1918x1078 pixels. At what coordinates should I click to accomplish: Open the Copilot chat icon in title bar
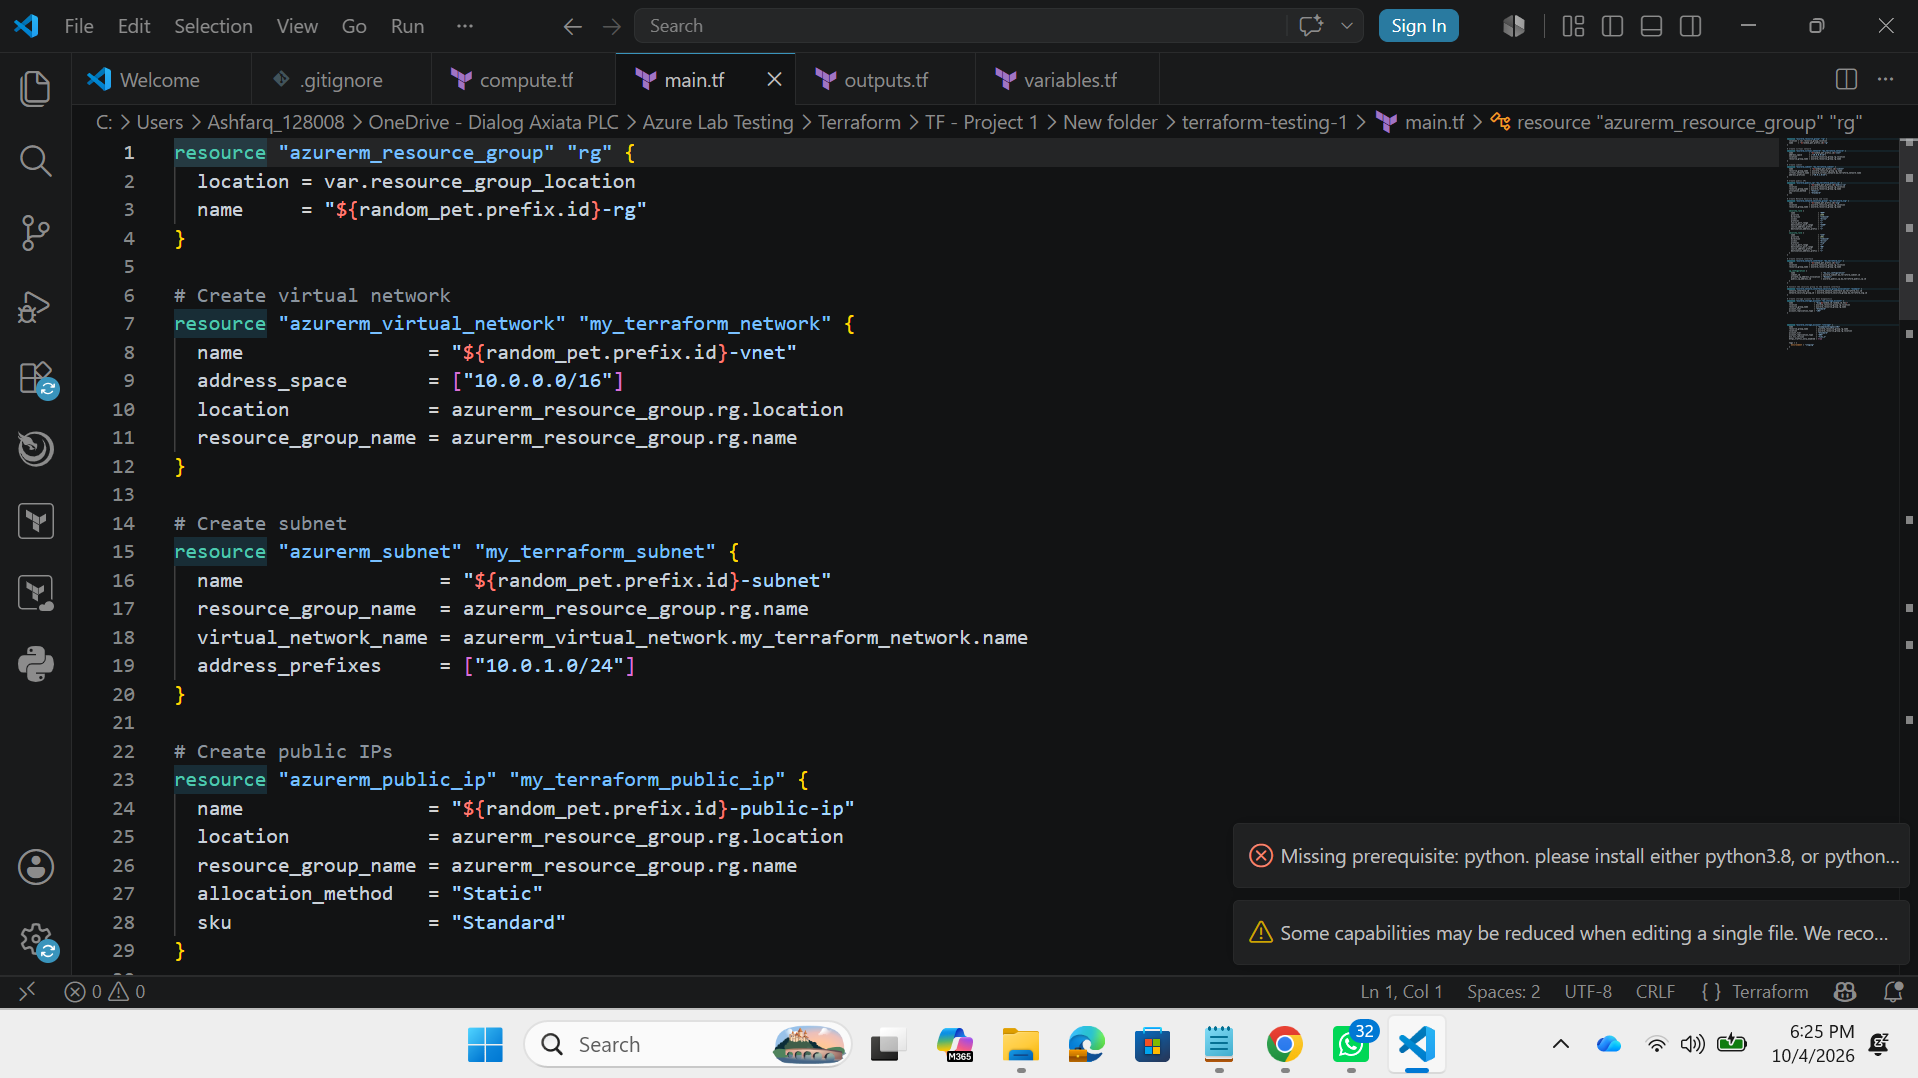pos(1310,26)
